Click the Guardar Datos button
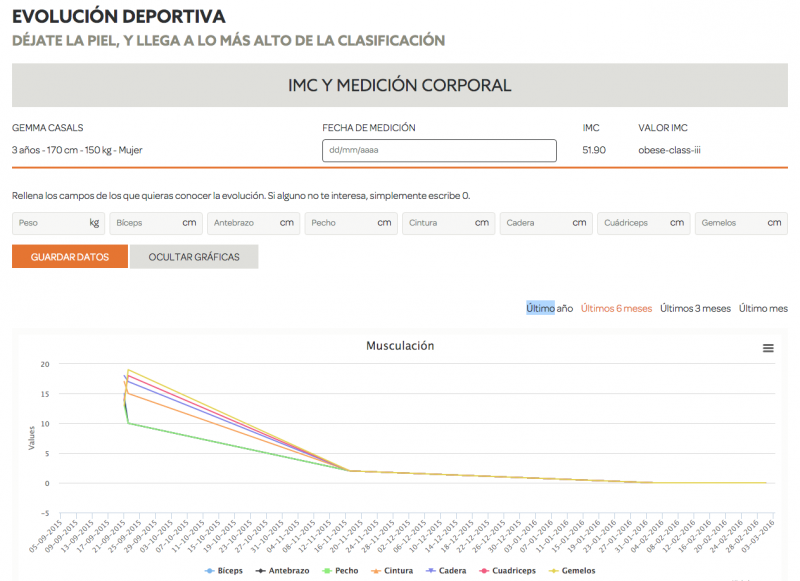Screen dimensions: 800x581 tap(69, 257)
